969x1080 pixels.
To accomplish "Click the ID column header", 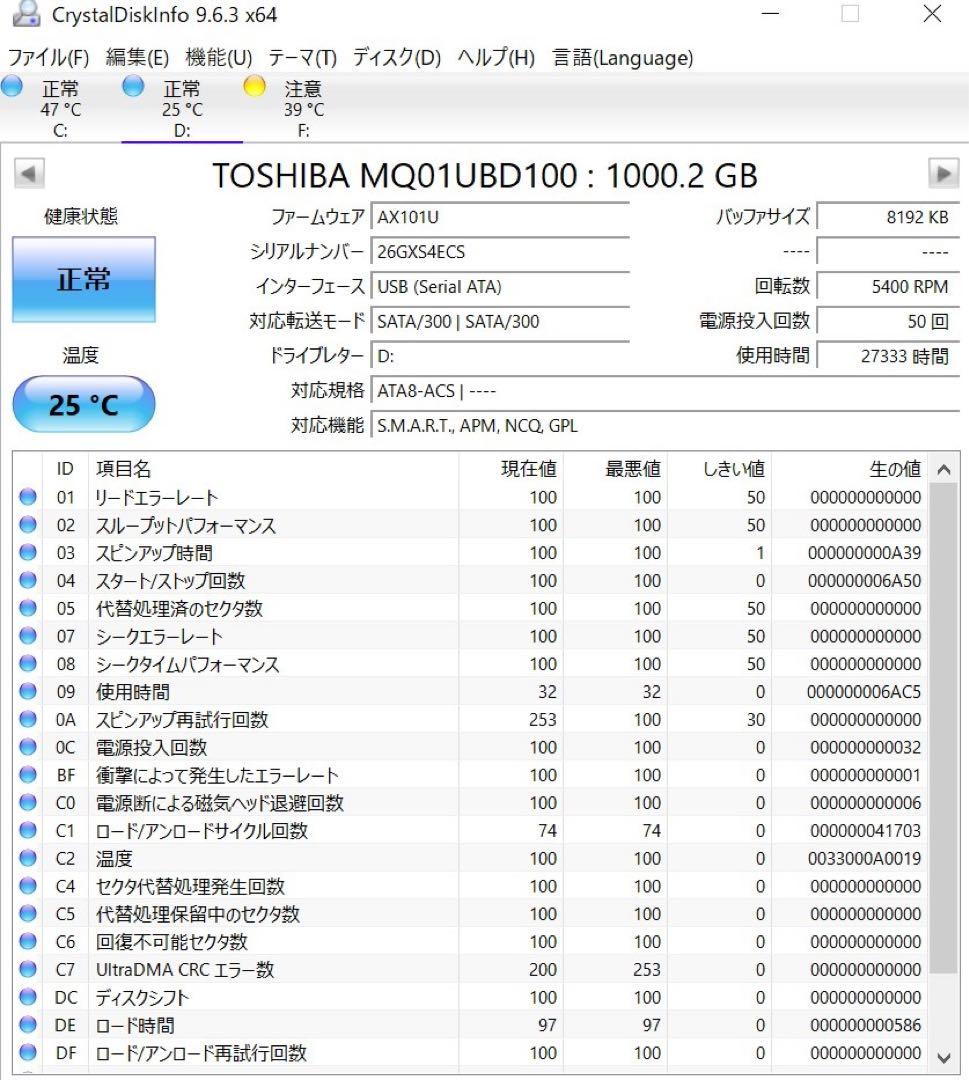I will click(65, 468).
